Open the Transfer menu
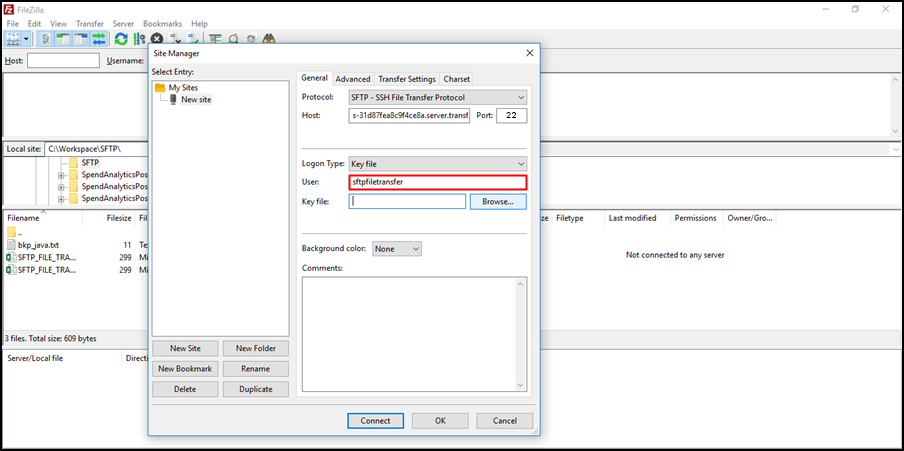 tap(90, 24)
